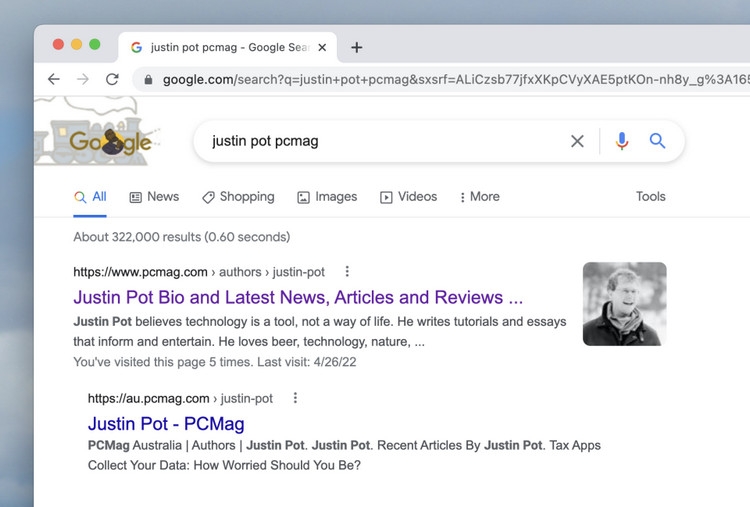Click the Google doodle logo

(97, 131)
